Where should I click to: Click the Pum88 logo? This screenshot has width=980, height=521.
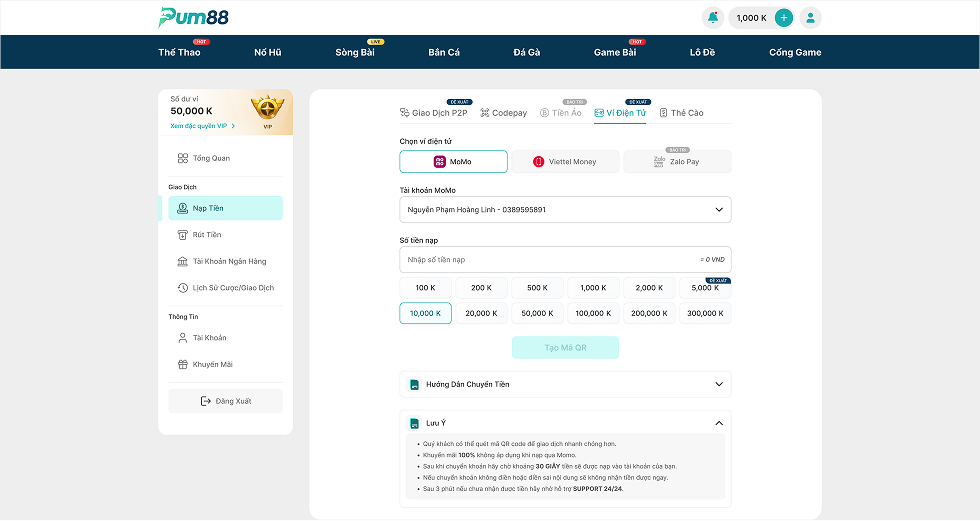193,17
